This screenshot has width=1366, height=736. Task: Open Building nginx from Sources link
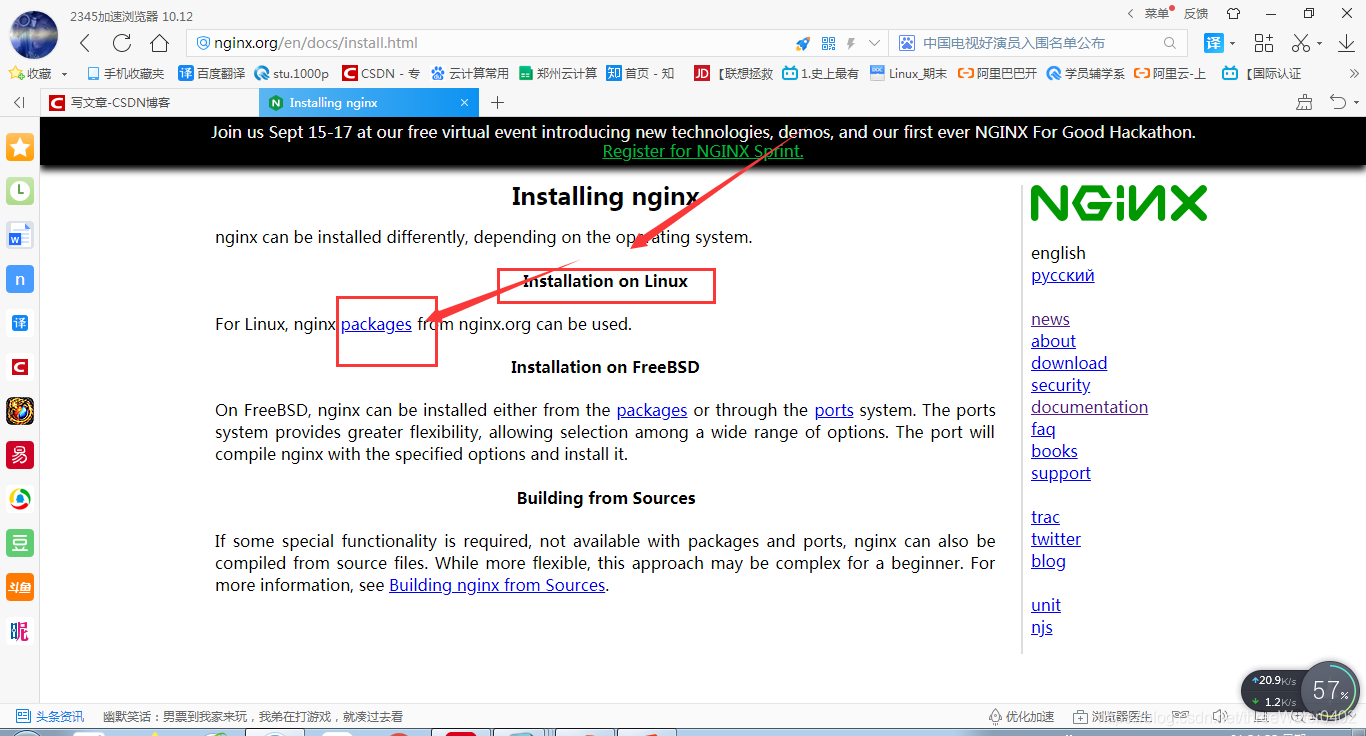tap(497, 585)
